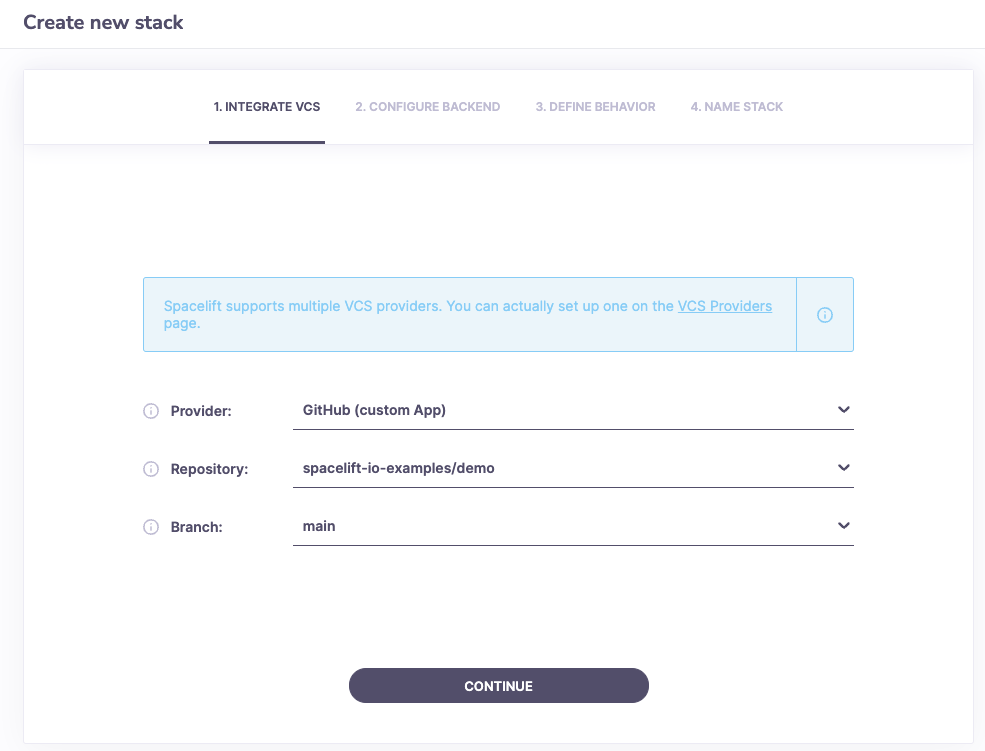985x751 pixels.
Task: Expand the Provider dropdown arrow
Action: (843, 410)
